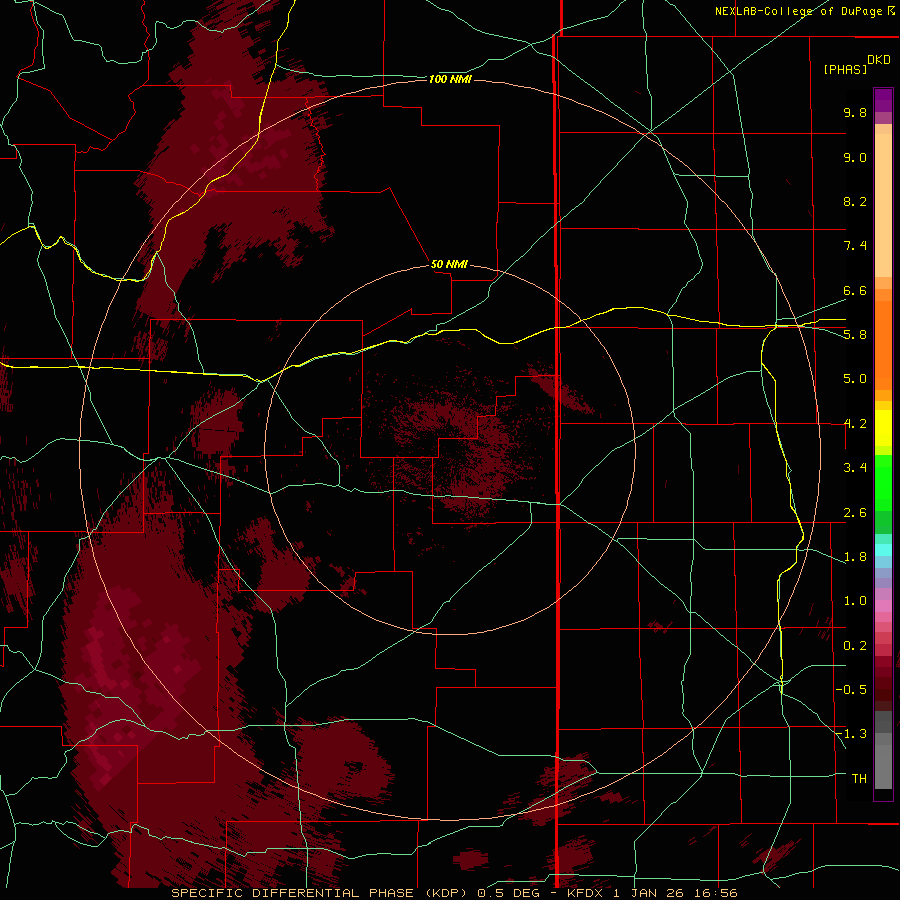Click the 9.8 value on the color scale
Viewport: 900px width, 900px height.
tap(855, 112)
